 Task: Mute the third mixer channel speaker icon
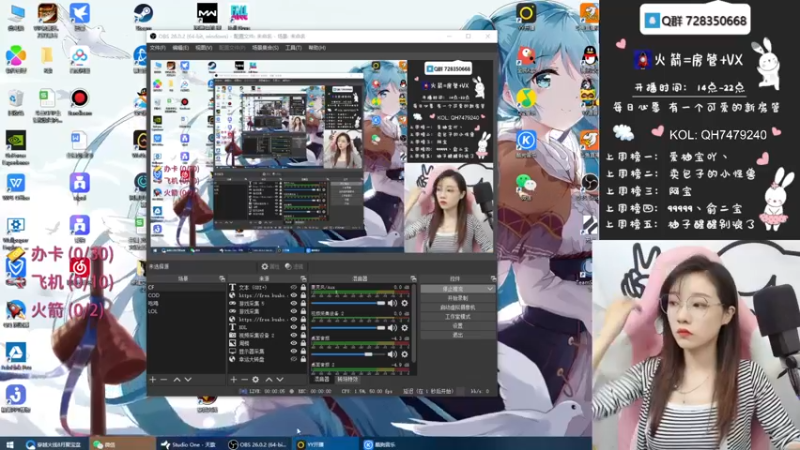coord(392,354)
